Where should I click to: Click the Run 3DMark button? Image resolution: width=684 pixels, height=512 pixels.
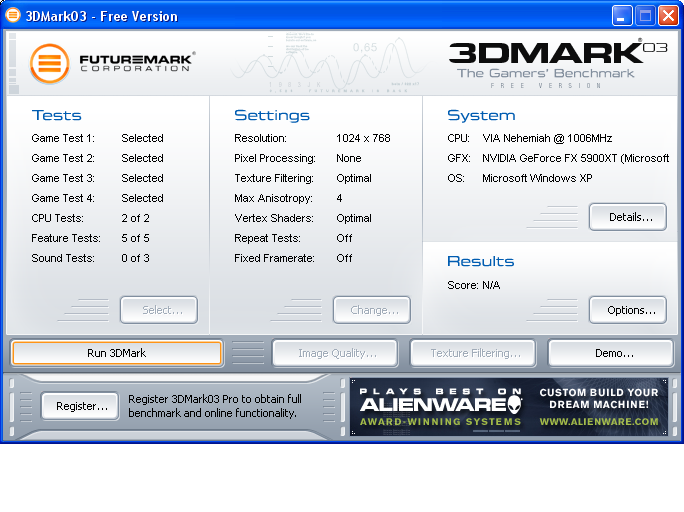(117, 353)
